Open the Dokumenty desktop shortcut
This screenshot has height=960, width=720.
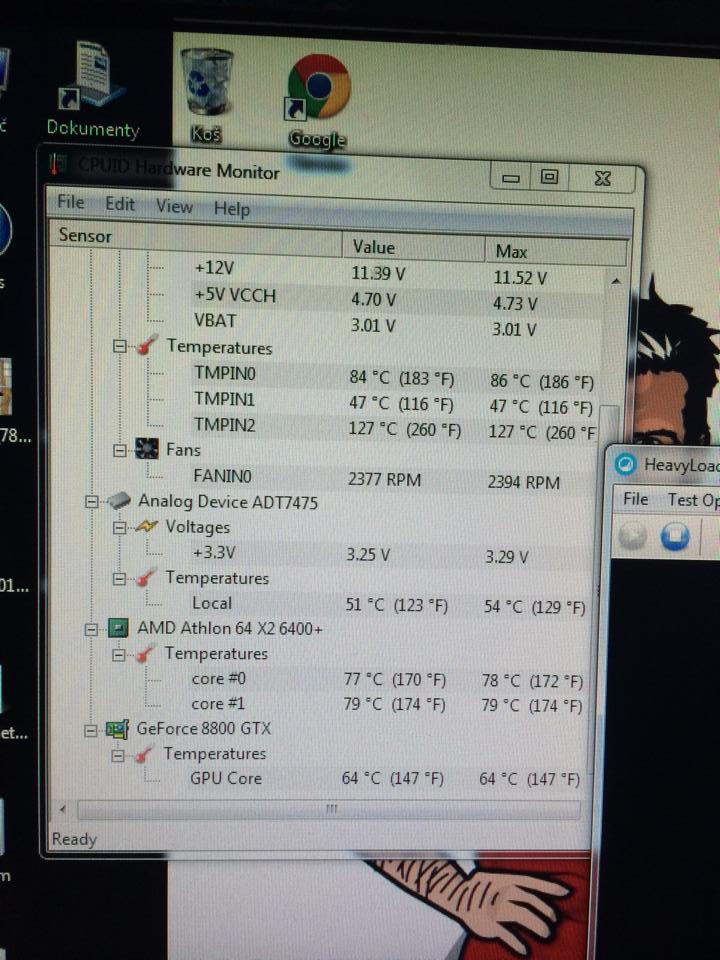93,89
